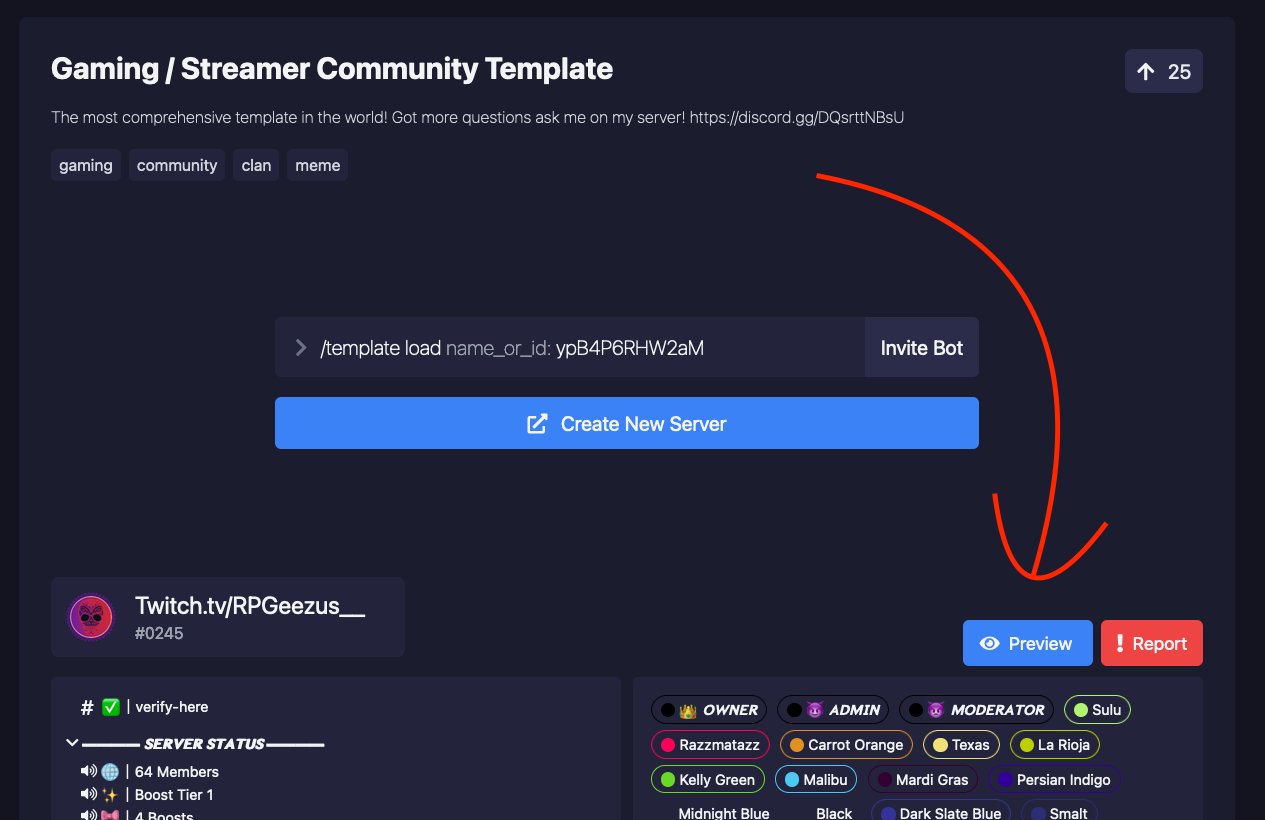Viewport: 1265px width, 820px height.
Task: Report this template
Action: point(1152,643)
